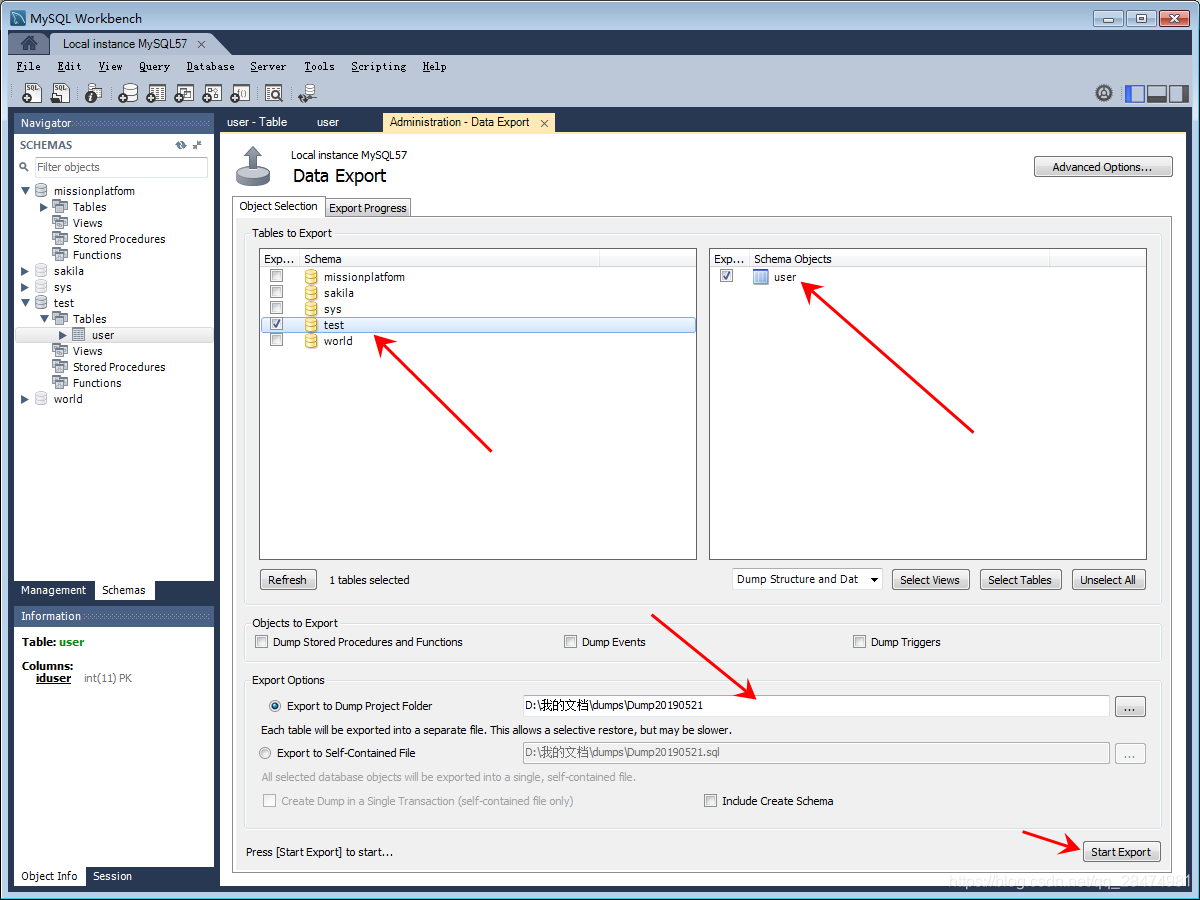This screenshot has width=1200, height=900.
Task: Select Export to Self-Contained File radio
Action: [265, 753]
